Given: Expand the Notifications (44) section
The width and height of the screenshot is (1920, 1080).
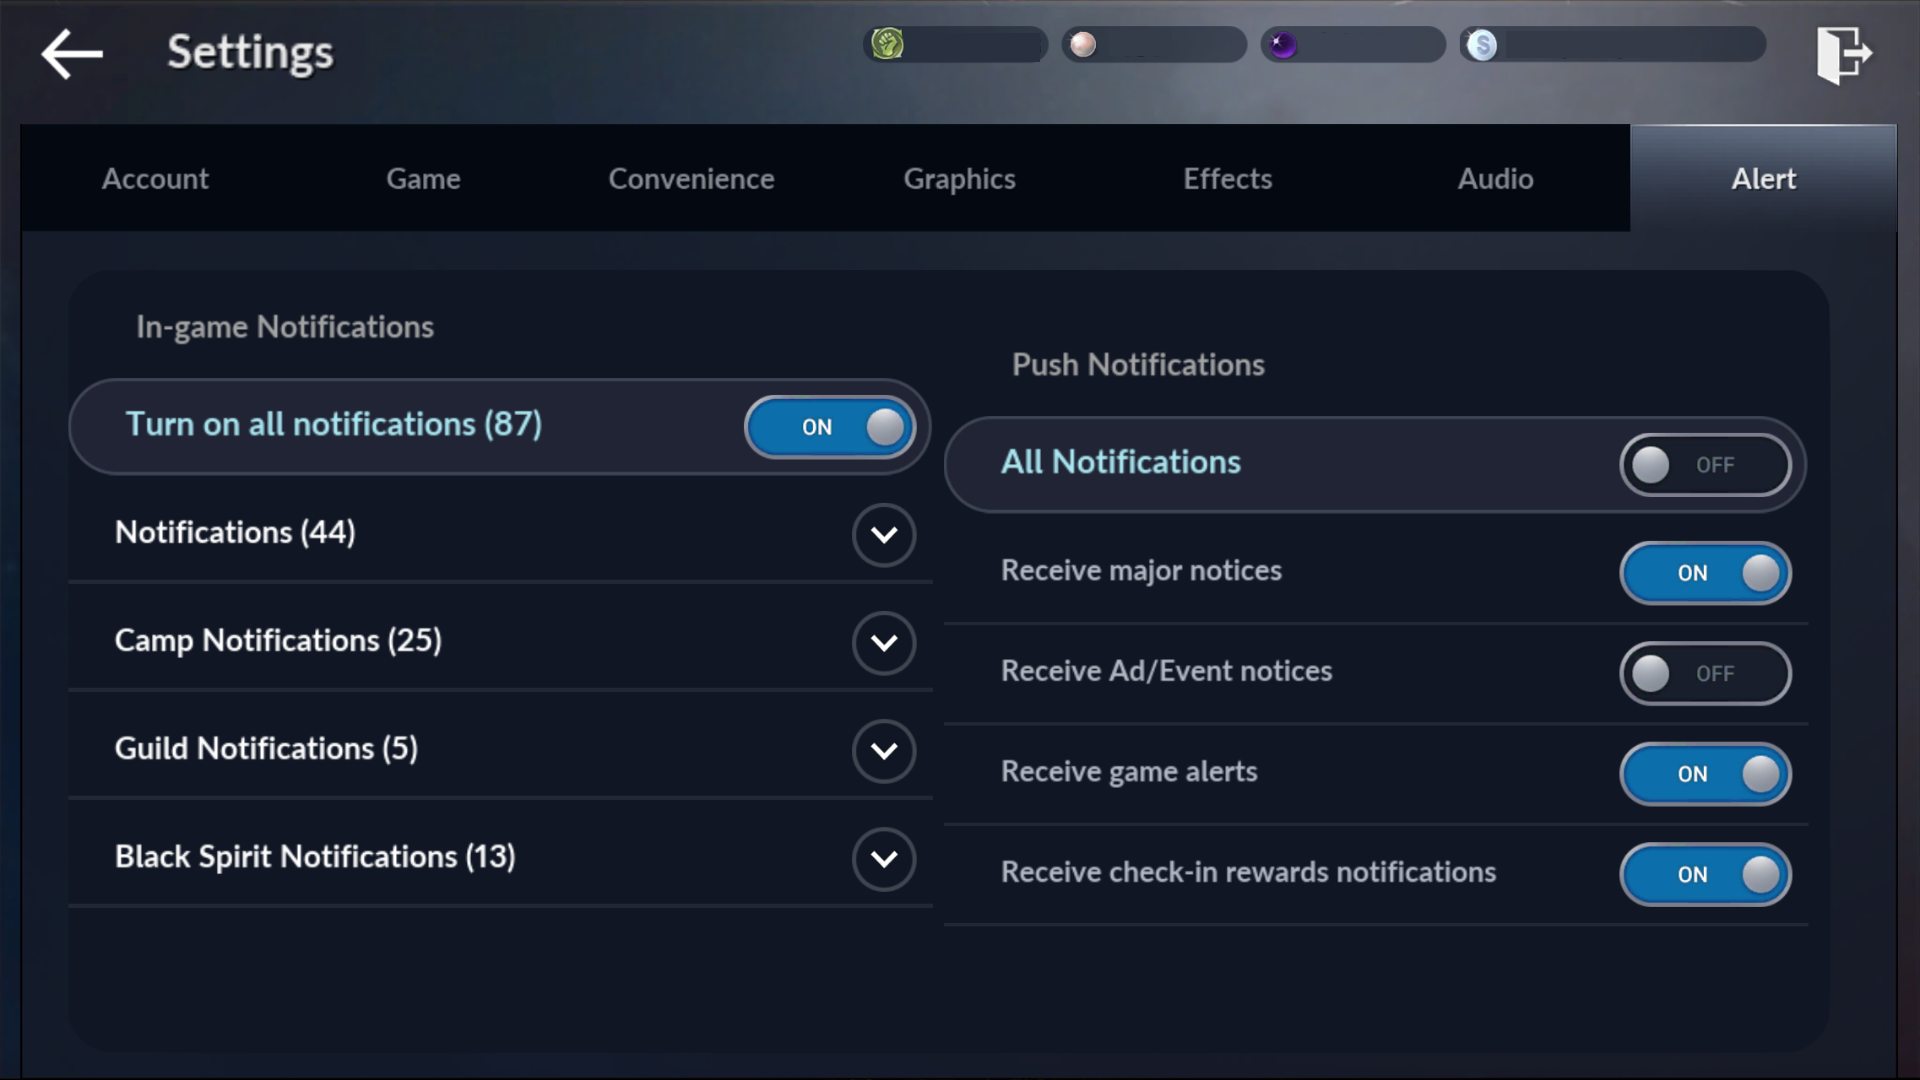Looking at the screenshot, I should (x=884, y=535).
